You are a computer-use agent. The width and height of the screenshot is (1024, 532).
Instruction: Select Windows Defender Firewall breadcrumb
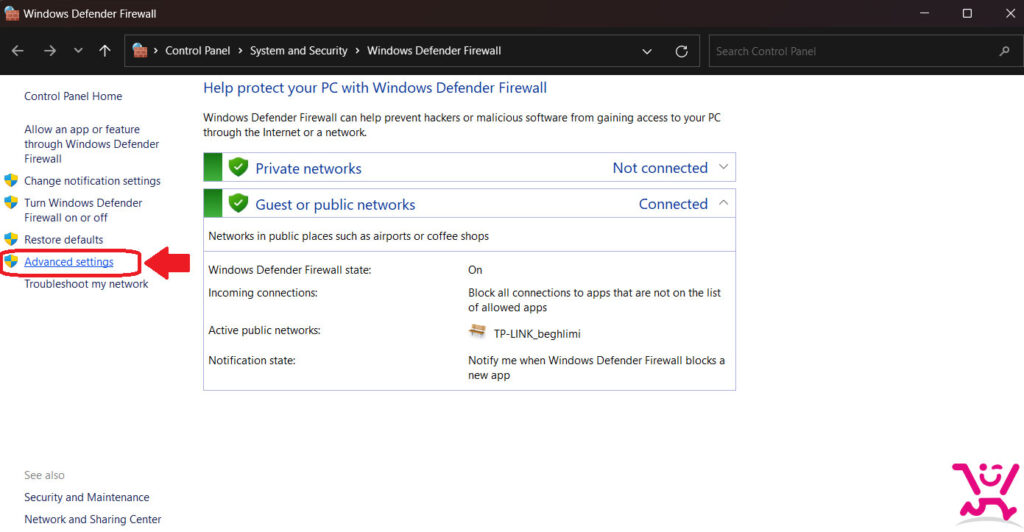point(434,51)
